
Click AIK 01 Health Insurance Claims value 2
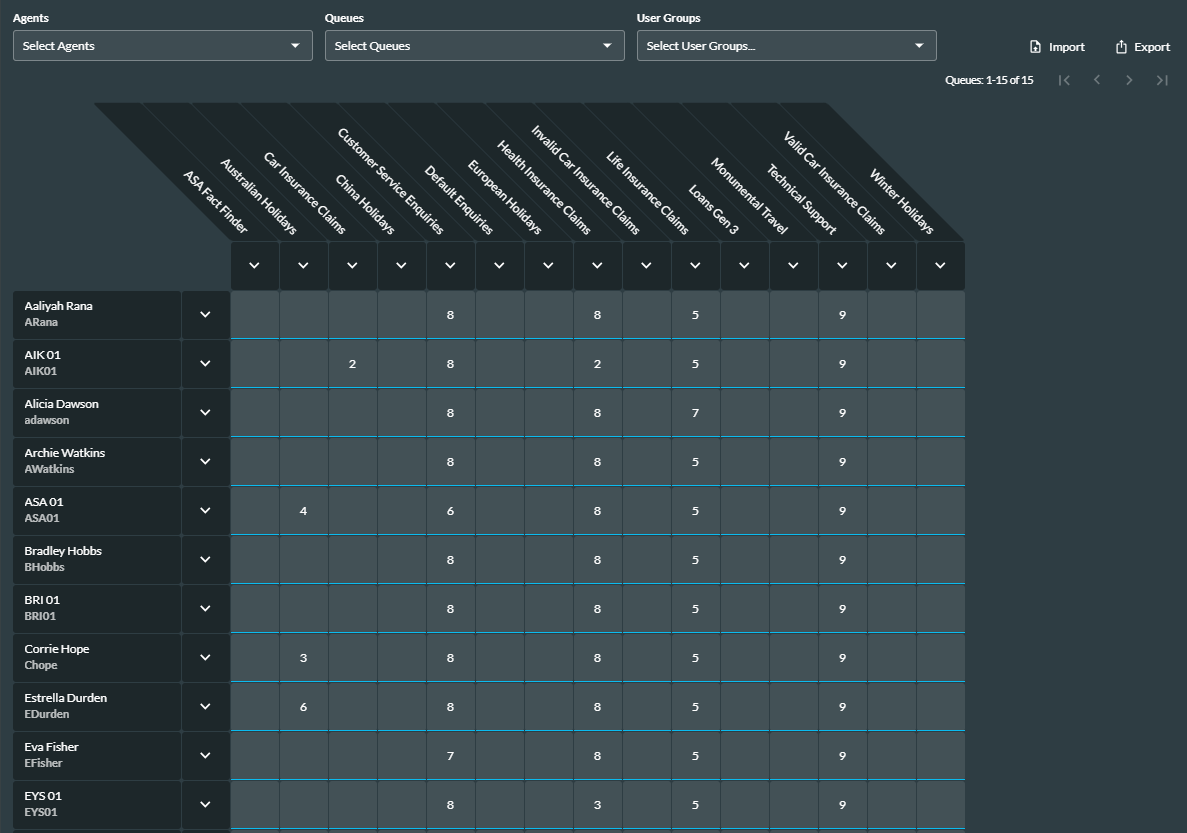pos(597,364)
